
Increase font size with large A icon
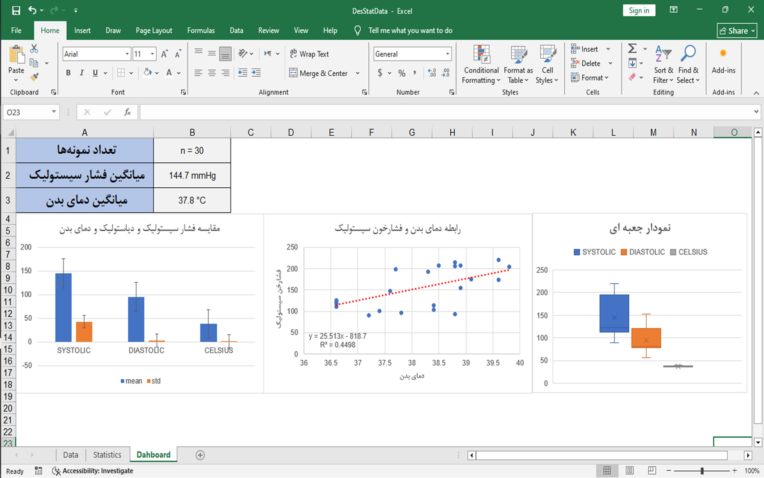164,54
